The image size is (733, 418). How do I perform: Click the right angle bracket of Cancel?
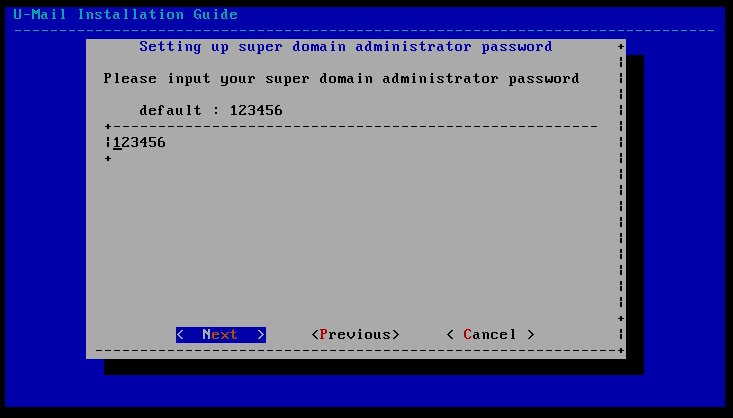pyautogui.click(x=531, y=335)
